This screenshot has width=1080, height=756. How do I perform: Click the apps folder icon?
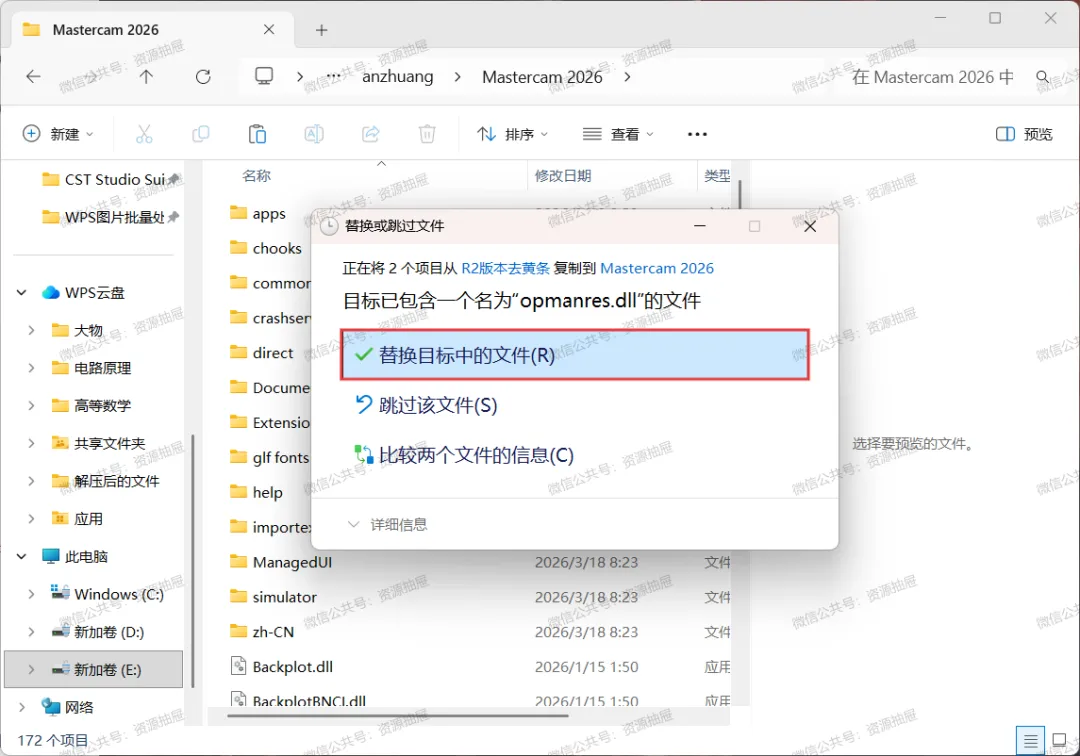[x=238, y=213]
